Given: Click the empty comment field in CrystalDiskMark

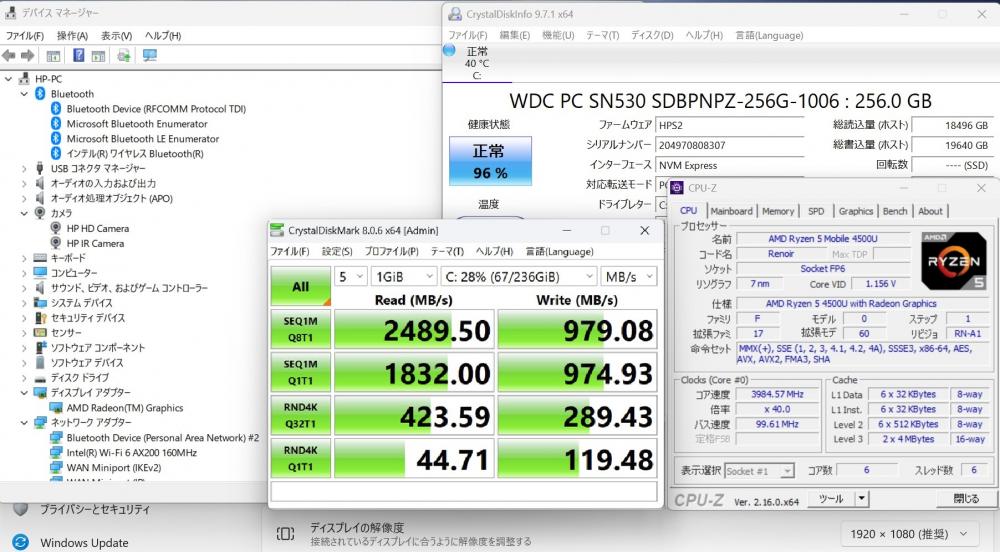Looking at the screenshot, I should click(x=464, y=491).
